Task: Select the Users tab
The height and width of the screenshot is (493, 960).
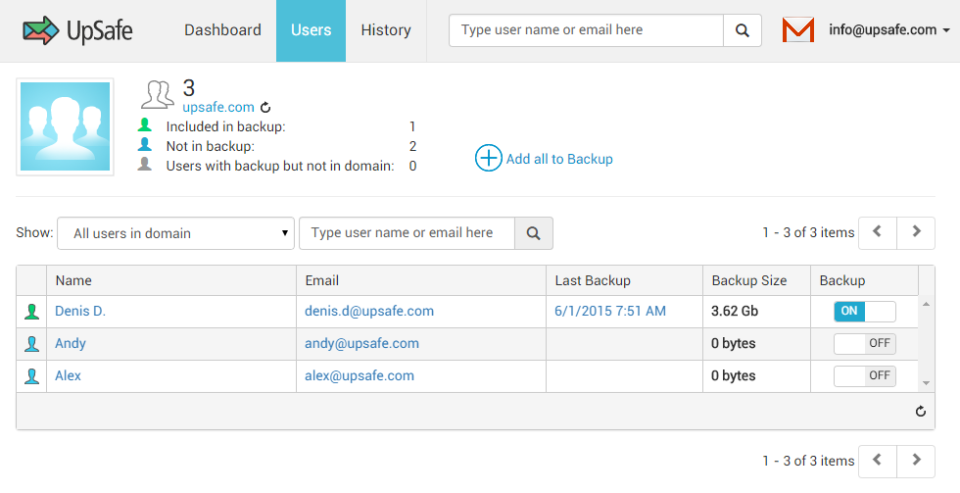Action: point(311,30)
